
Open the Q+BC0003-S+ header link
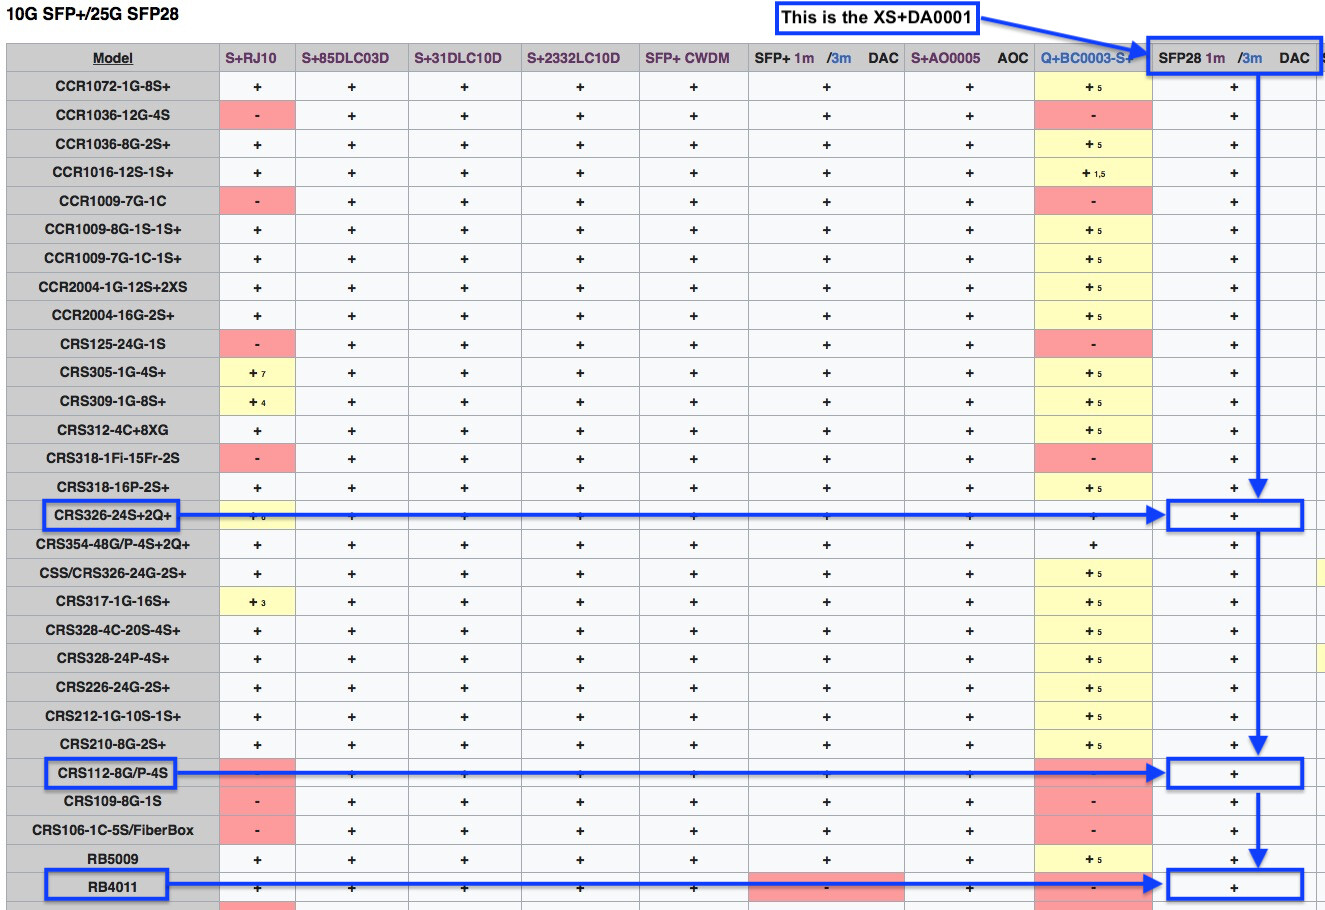tap(1087, 58)
